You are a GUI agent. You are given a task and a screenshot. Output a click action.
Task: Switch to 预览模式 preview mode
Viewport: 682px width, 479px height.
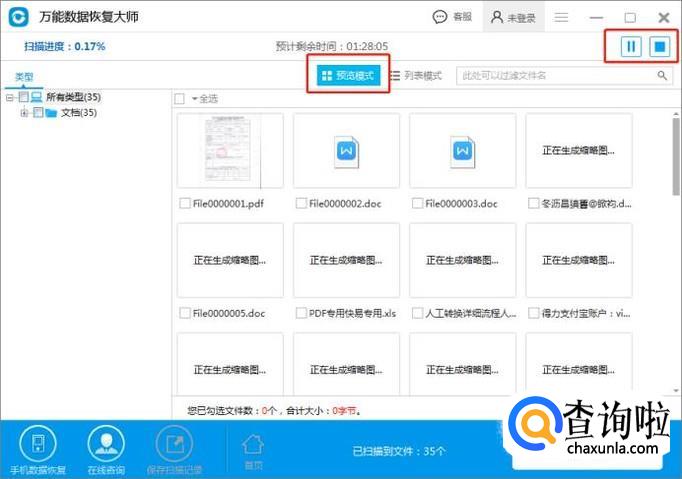pos(348,76)
